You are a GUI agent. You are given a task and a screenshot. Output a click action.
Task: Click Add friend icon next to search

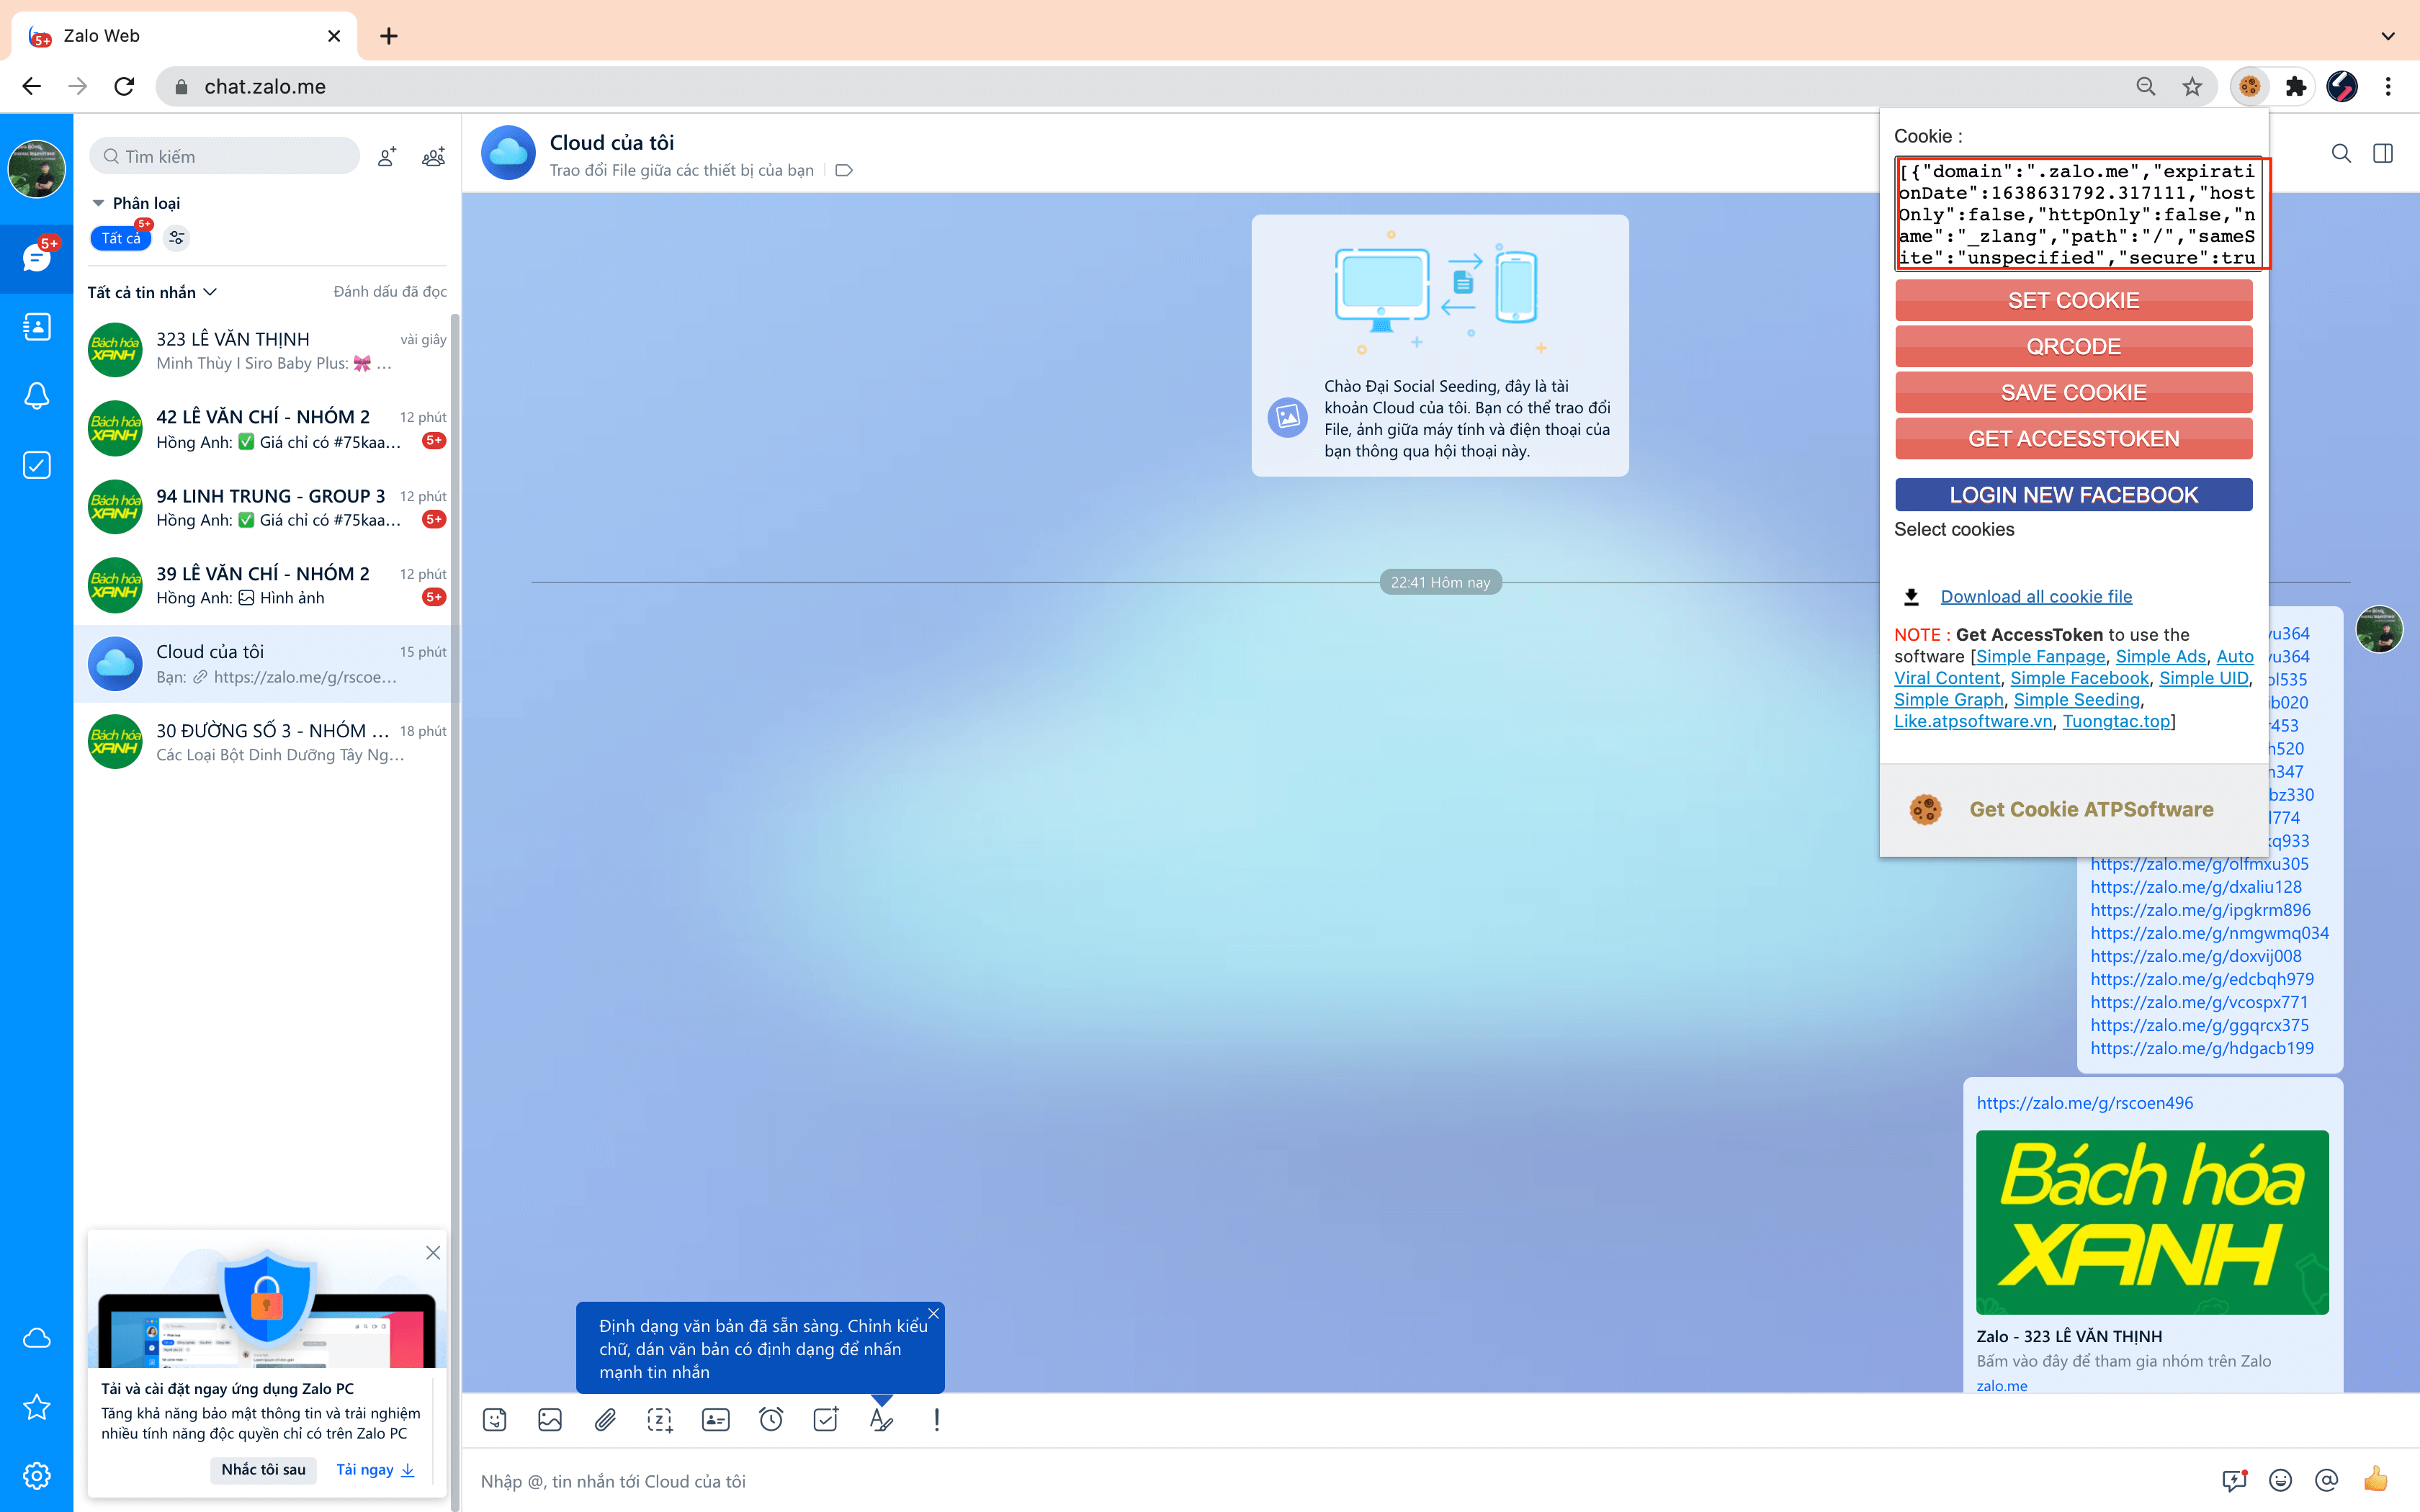(x=386, y=157)
